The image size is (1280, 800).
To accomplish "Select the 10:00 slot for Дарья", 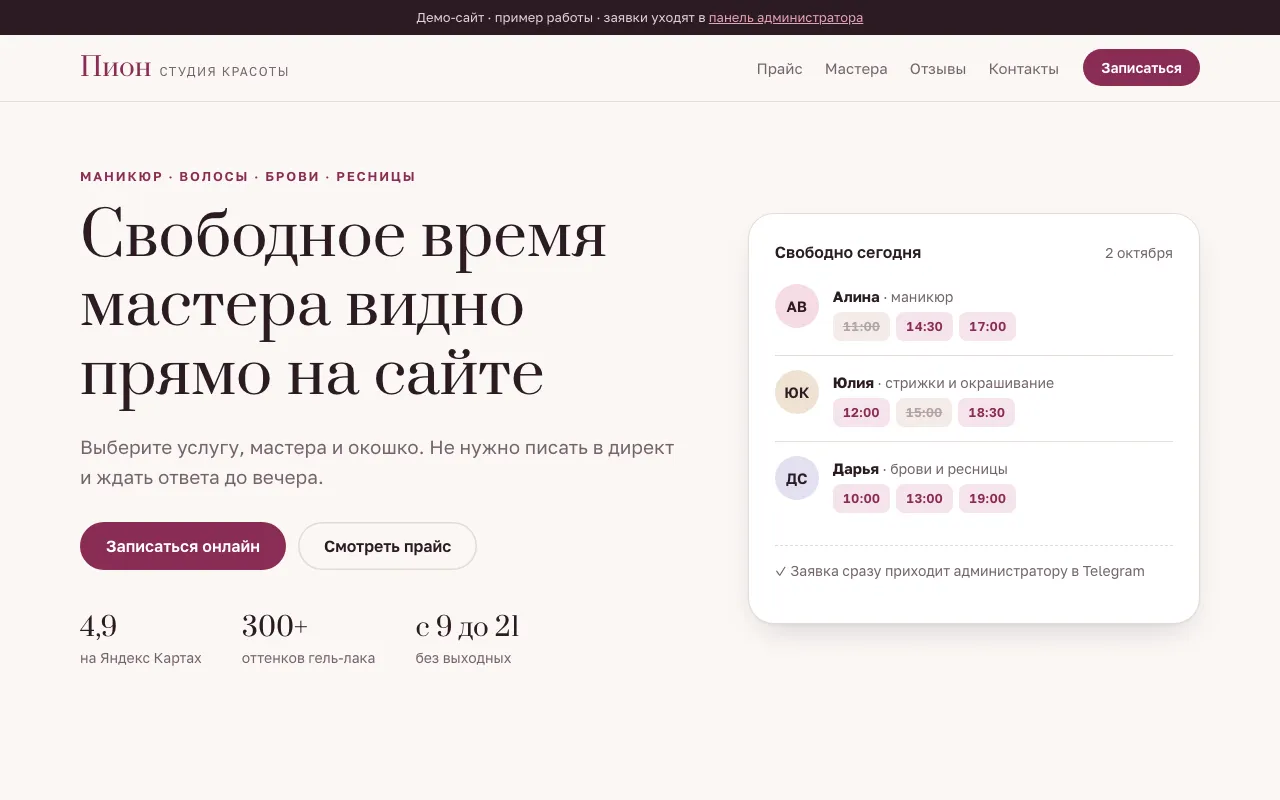I will [x=861, y=498].
